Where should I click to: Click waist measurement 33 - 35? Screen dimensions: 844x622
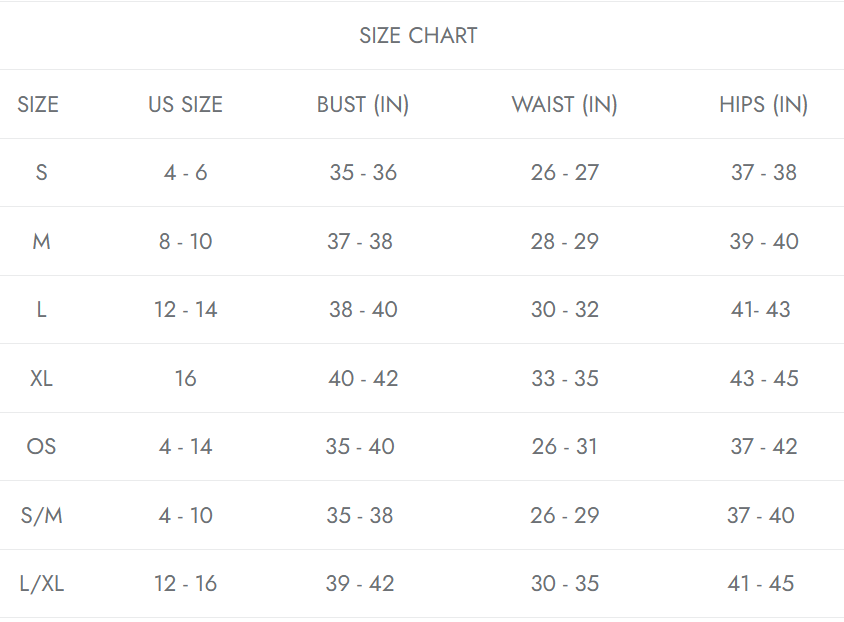(x=565, y=378)
